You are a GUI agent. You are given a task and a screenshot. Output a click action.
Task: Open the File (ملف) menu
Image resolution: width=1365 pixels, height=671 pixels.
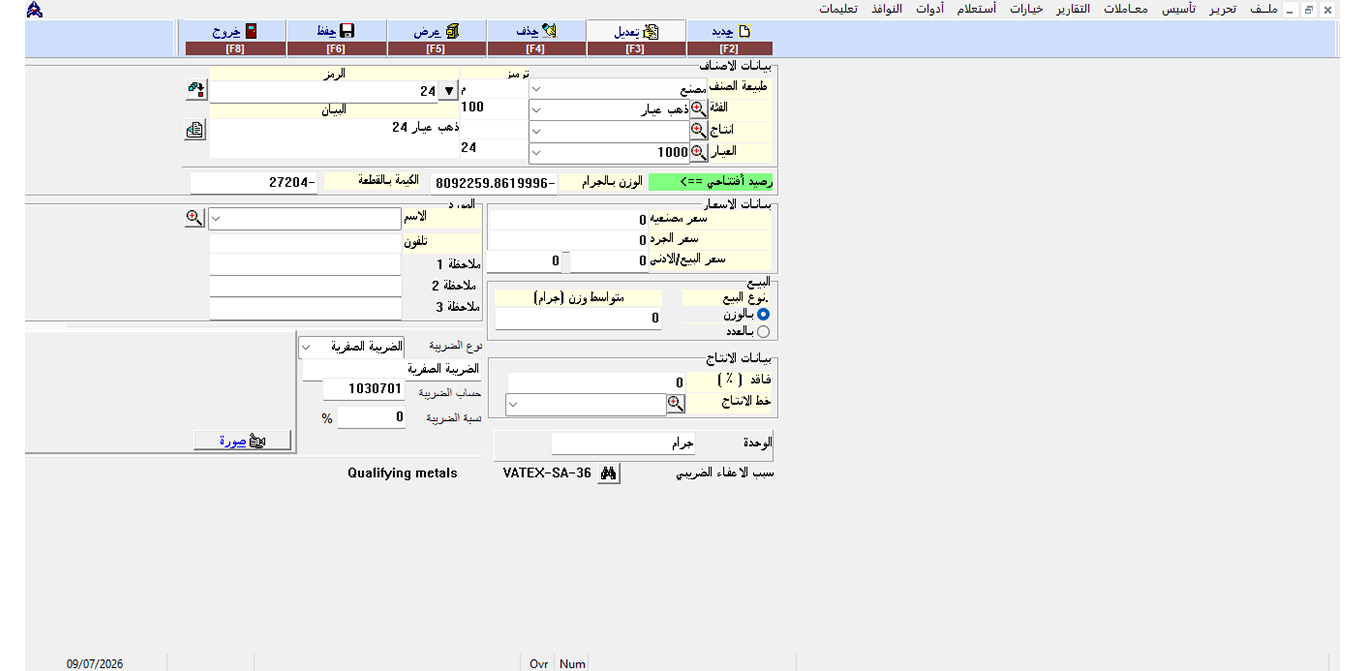click(x=1264, y=9)
